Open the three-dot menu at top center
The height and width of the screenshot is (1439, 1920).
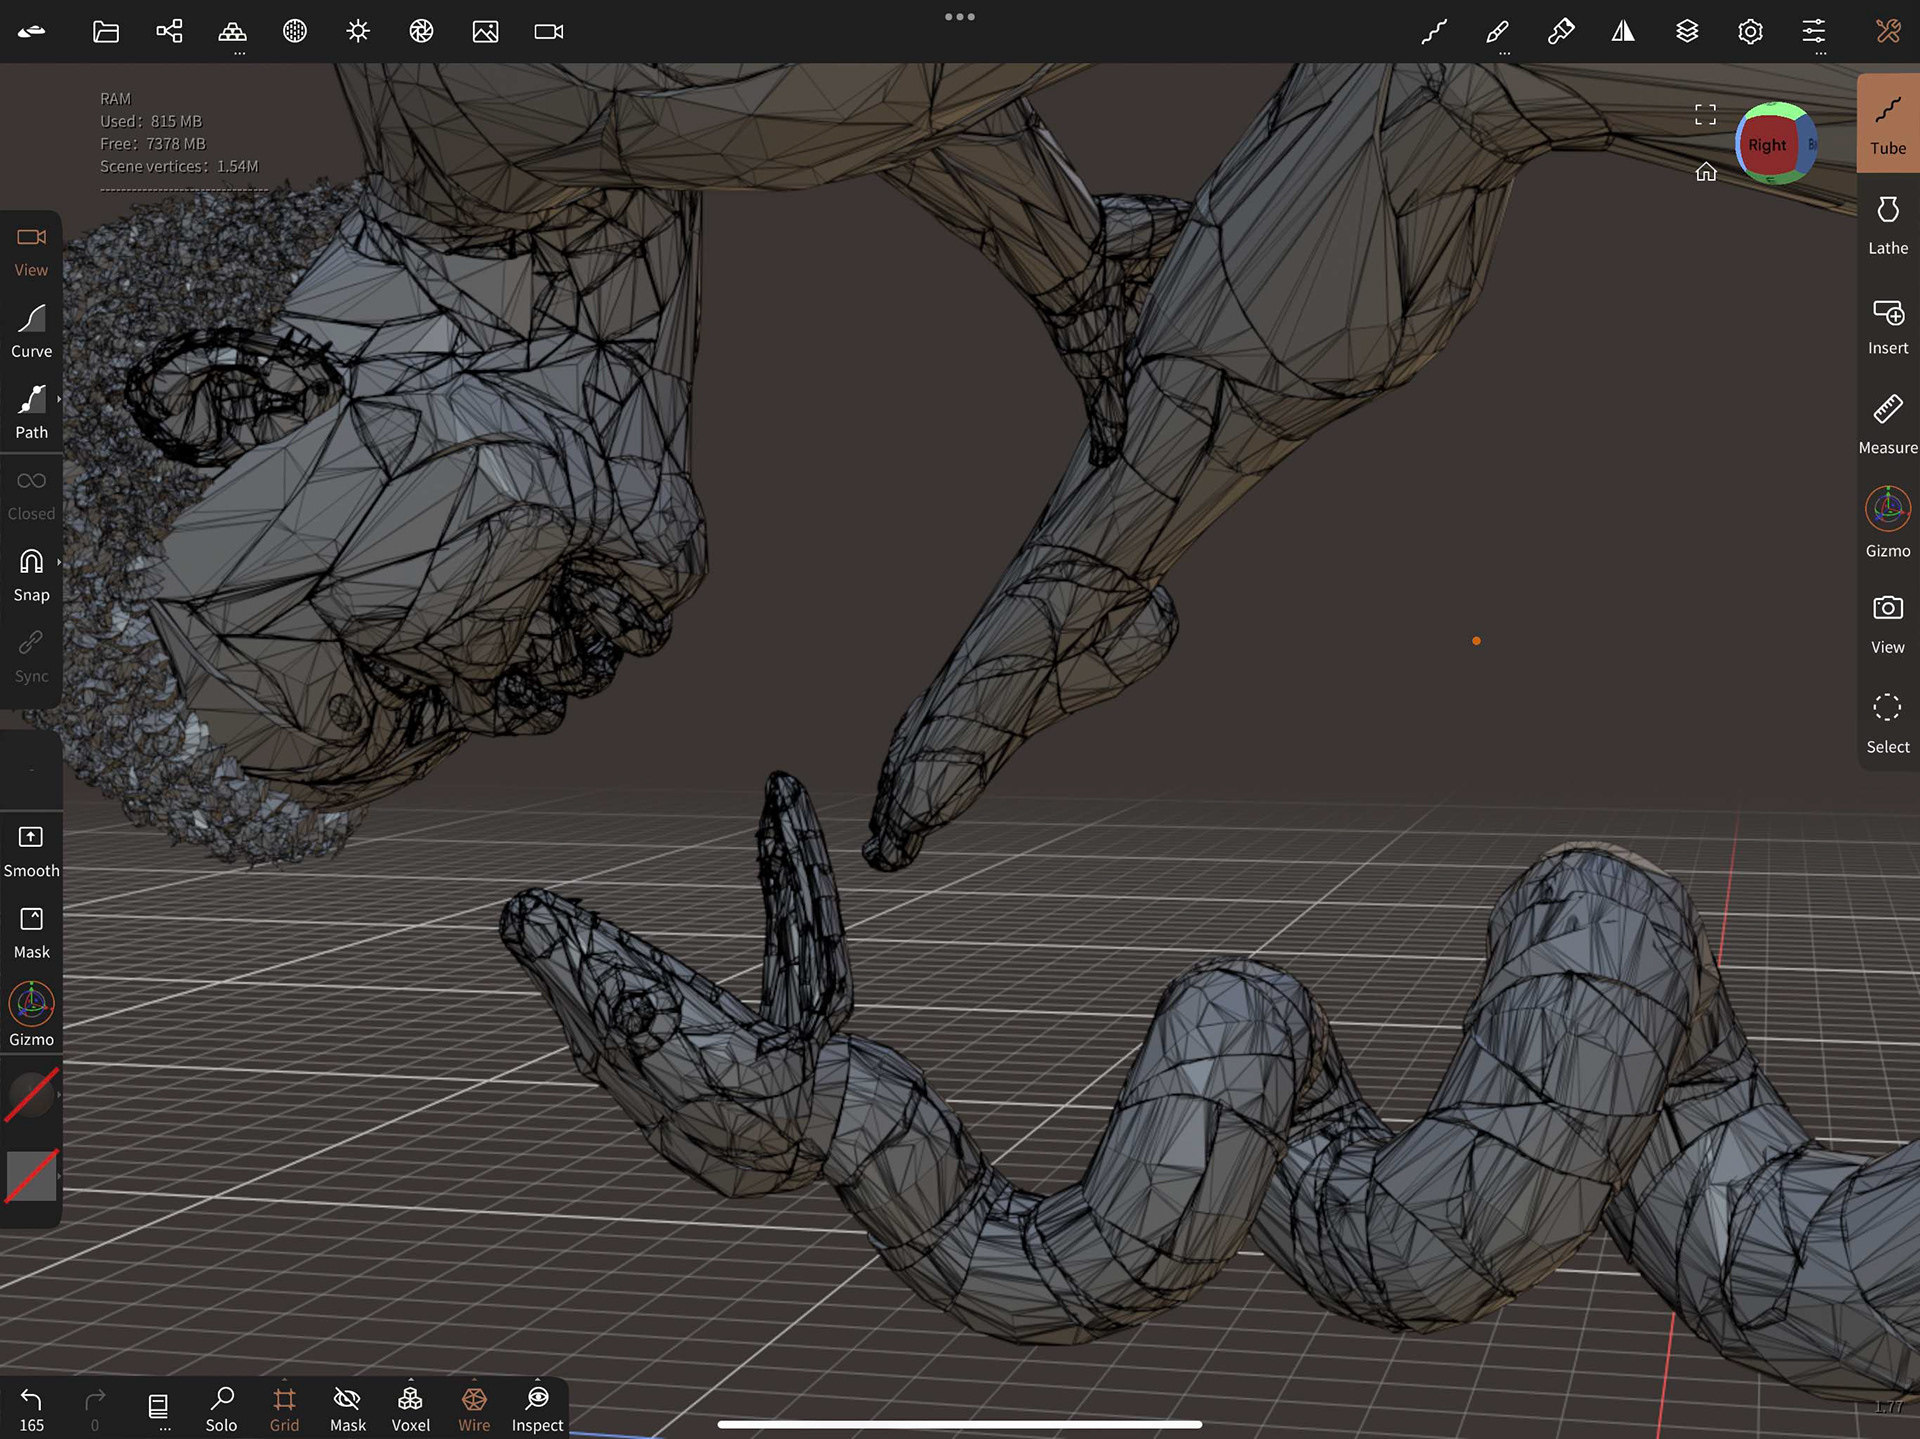(x=959, y=17)
